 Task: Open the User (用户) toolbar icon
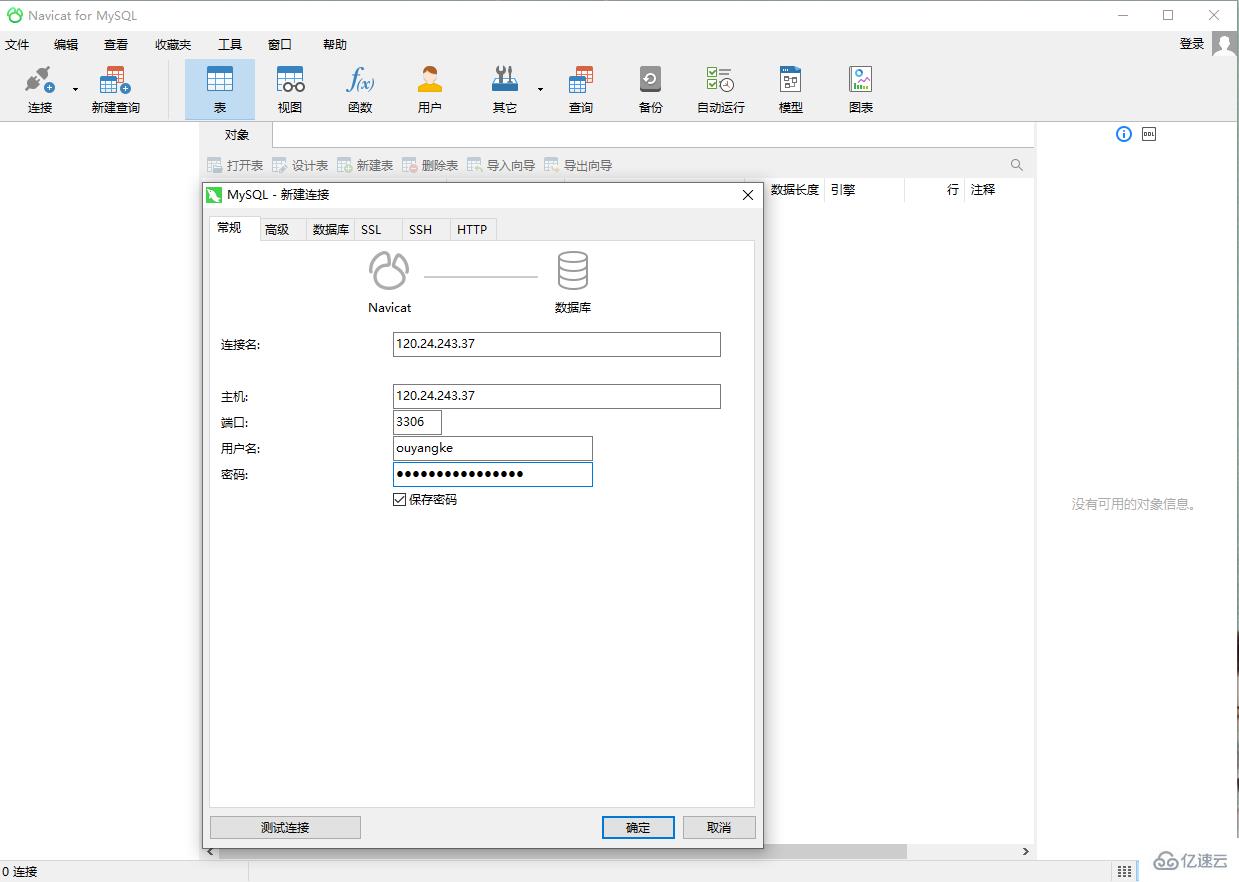point(430,90)
